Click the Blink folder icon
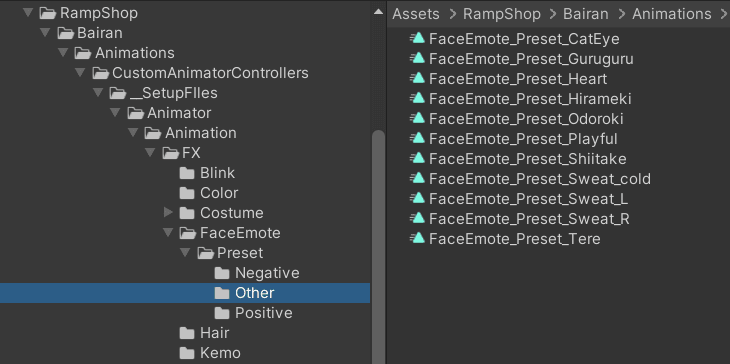730x364 pixels. (x=187, y=173)
